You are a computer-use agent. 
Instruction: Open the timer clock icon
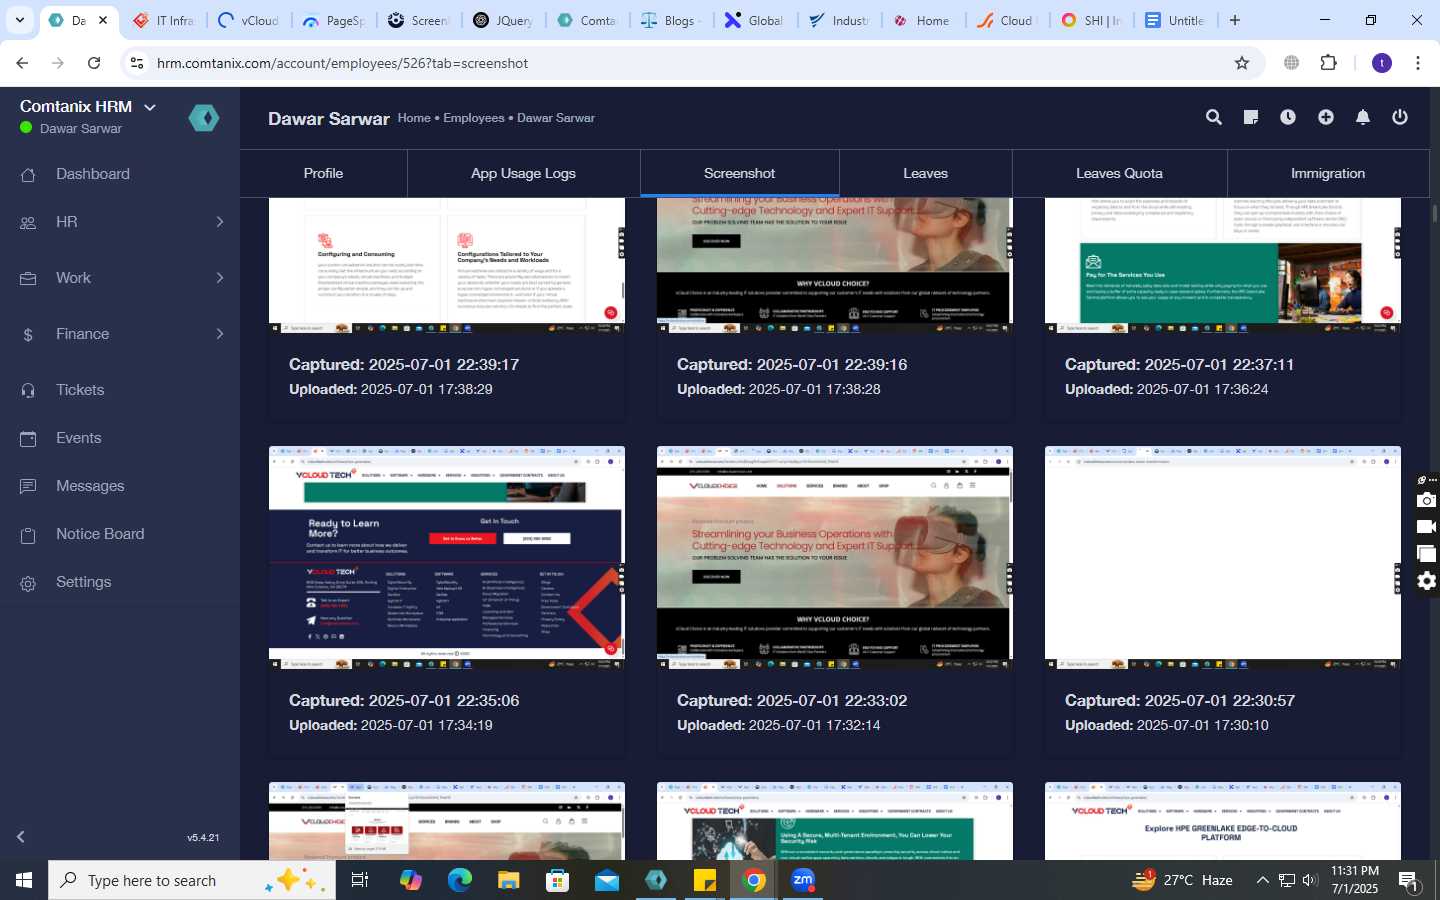click(x=1288, y=117)
